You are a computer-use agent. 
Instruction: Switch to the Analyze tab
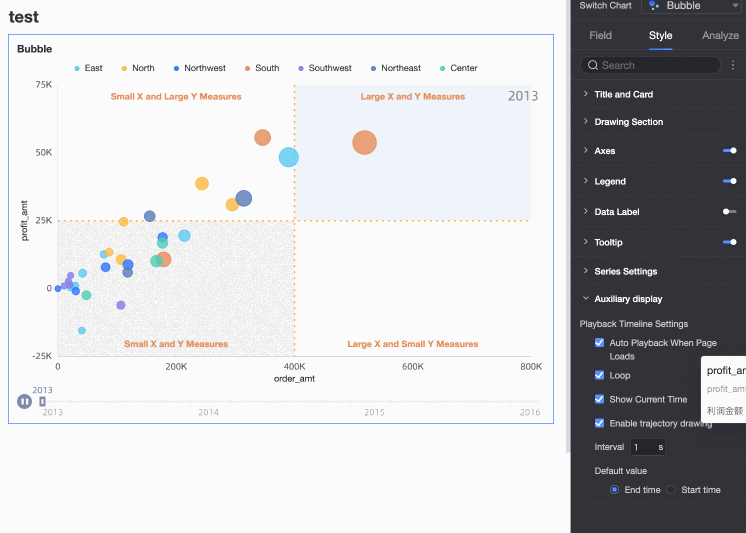[720, 36]
